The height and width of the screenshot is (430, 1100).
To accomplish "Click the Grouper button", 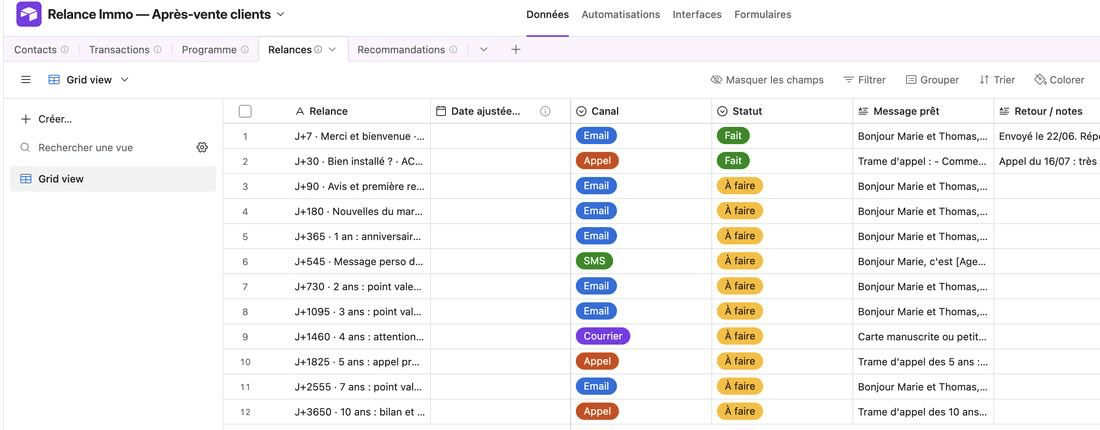I will pos(932,80).
